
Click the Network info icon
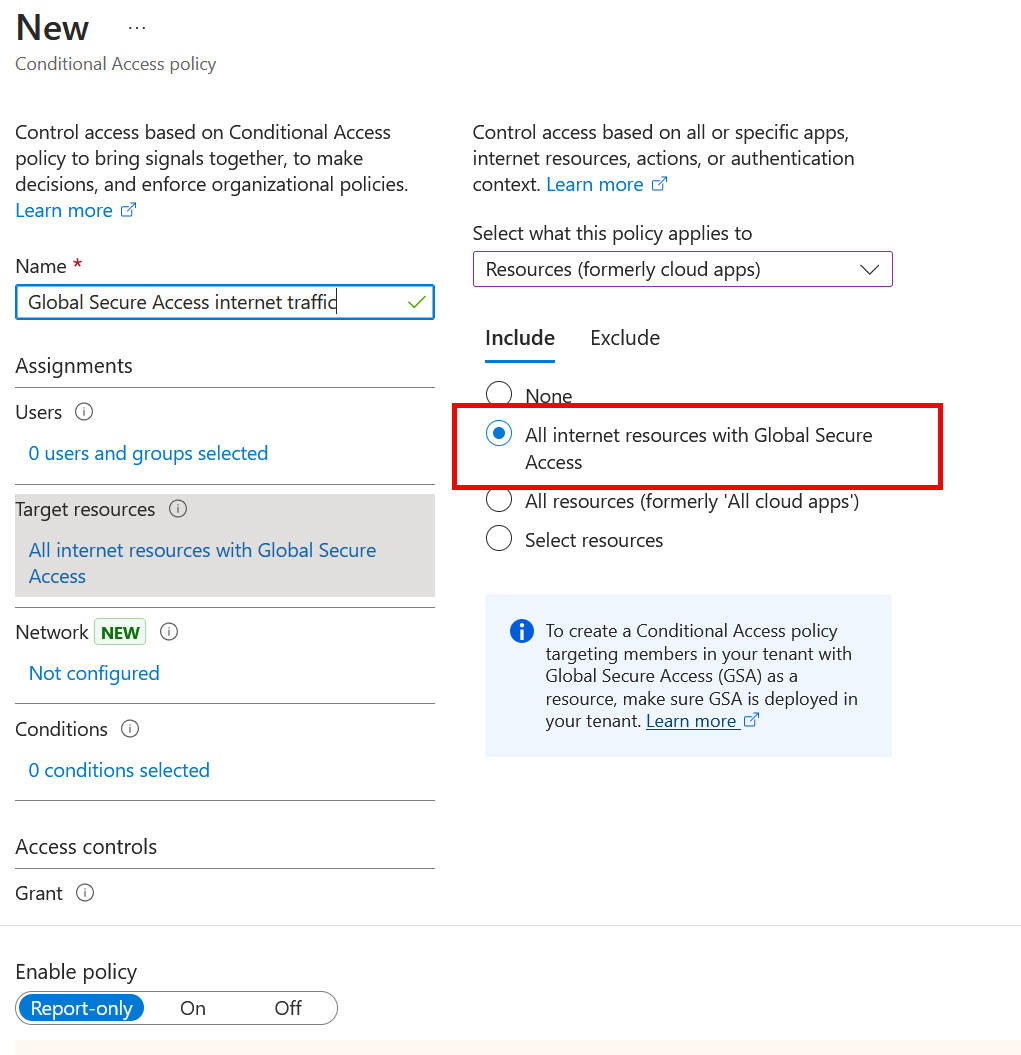click(x=168, y=631)
